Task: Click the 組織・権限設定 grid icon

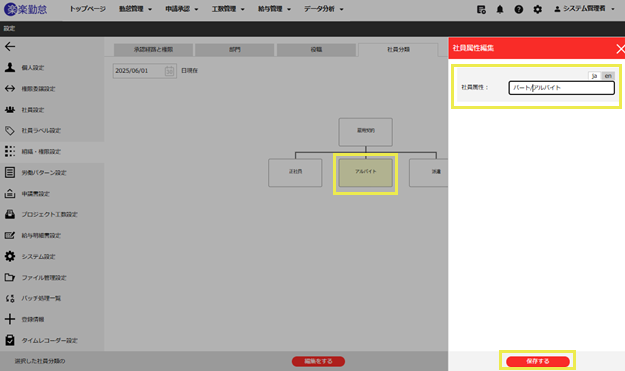Action: coord(10,151)
